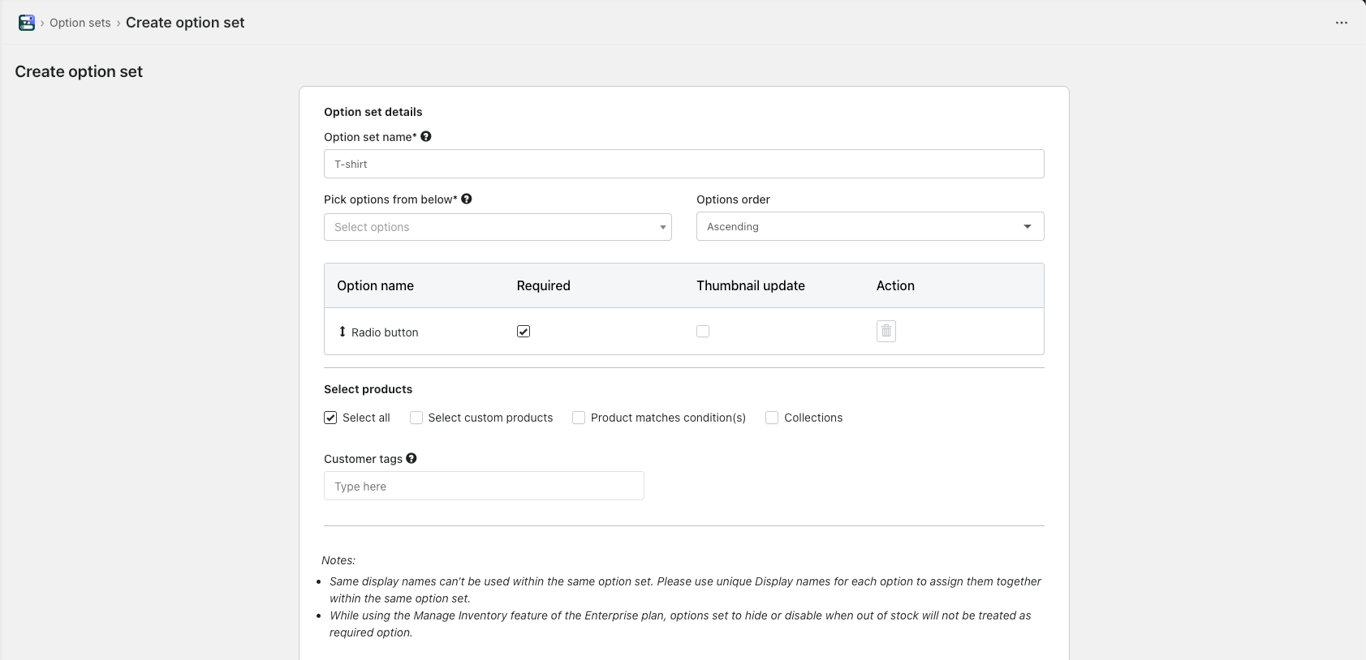Screen dimensions: 1366x660
Task: Enable Thumbnail update for Radio button
Action: (703, 331)
